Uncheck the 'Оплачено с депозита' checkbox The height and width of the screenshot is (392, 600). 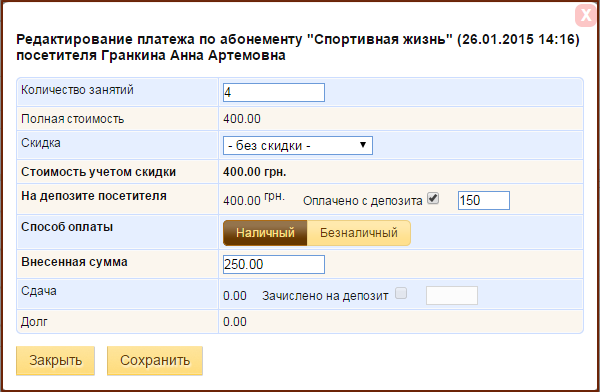click(x=433, y=199)
